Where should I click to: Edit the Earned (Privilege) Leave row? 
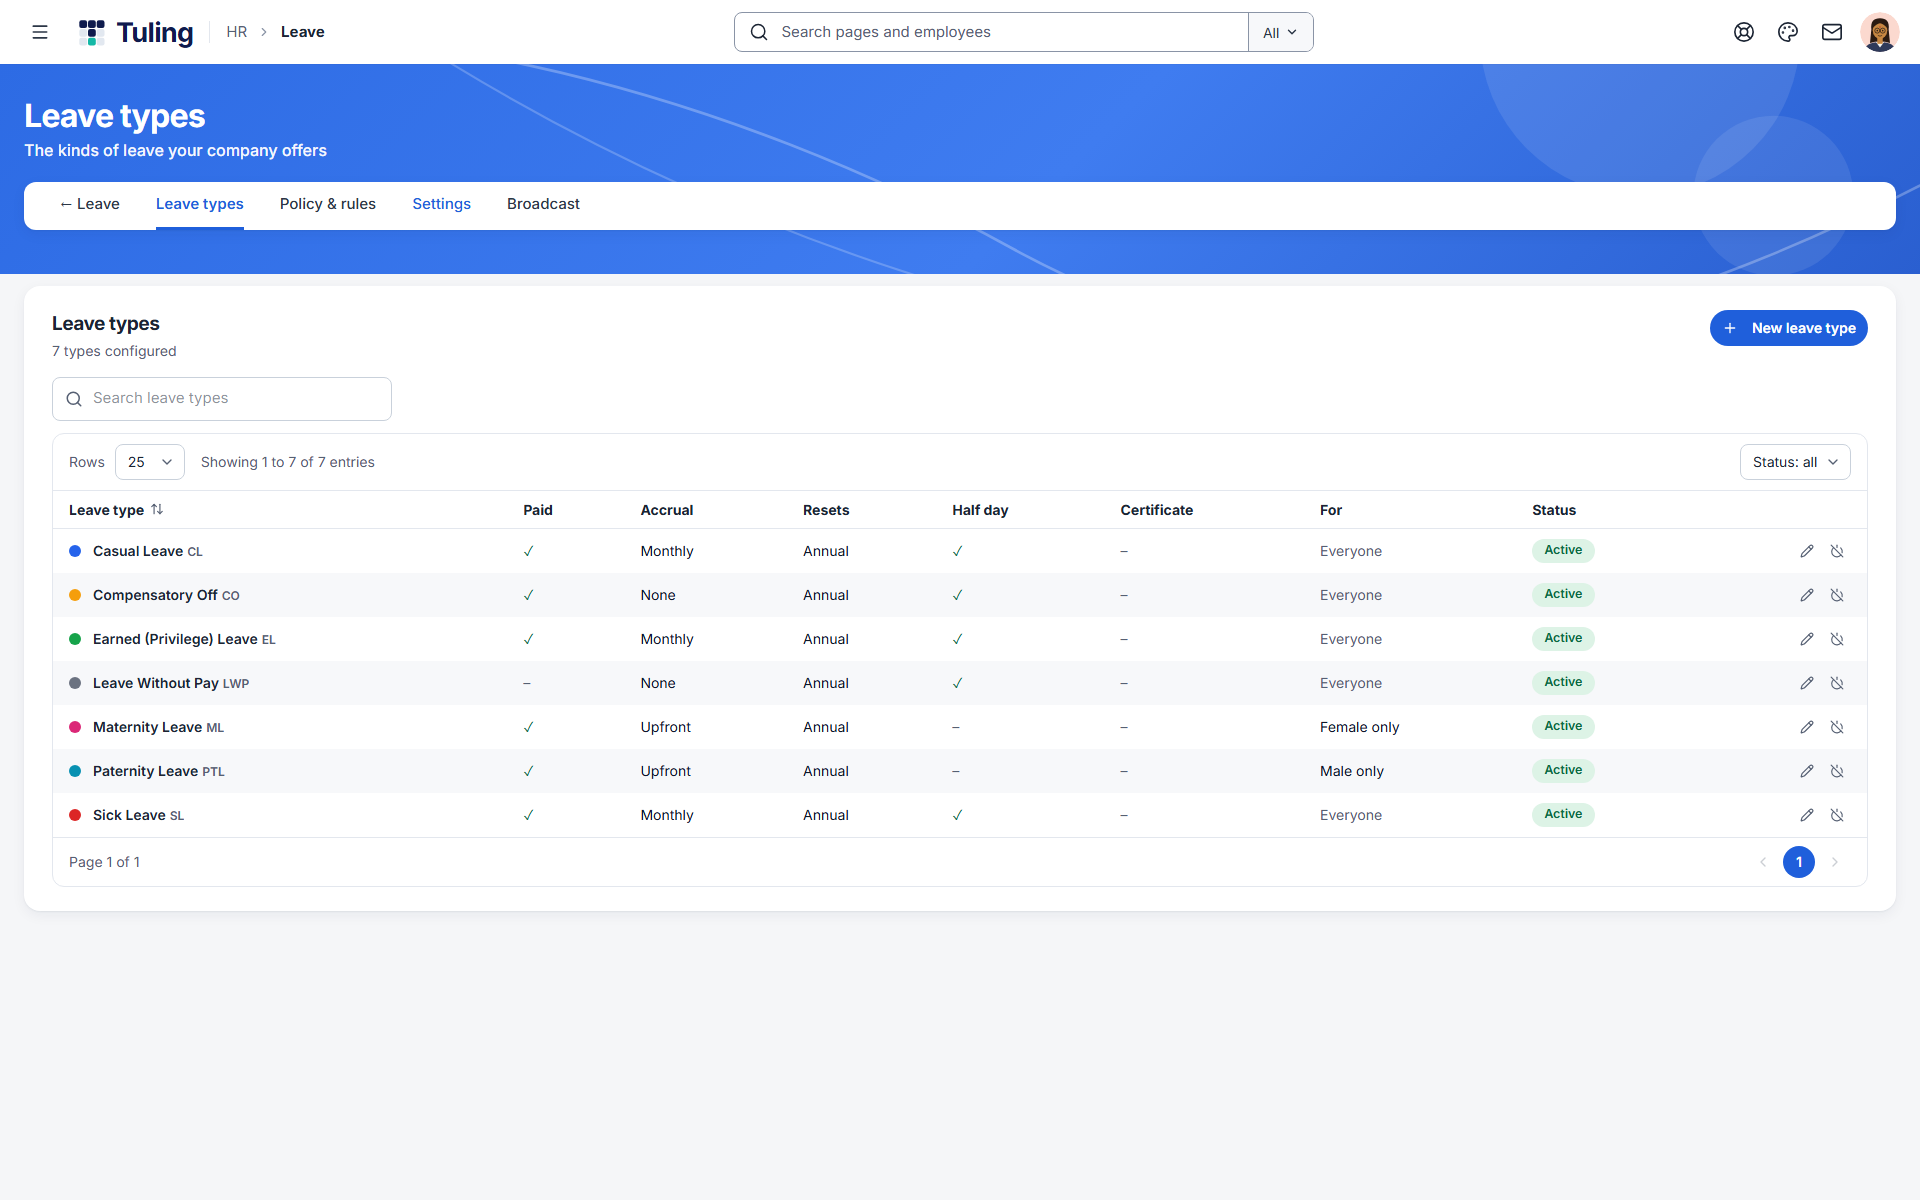(x=1807, y=639)
